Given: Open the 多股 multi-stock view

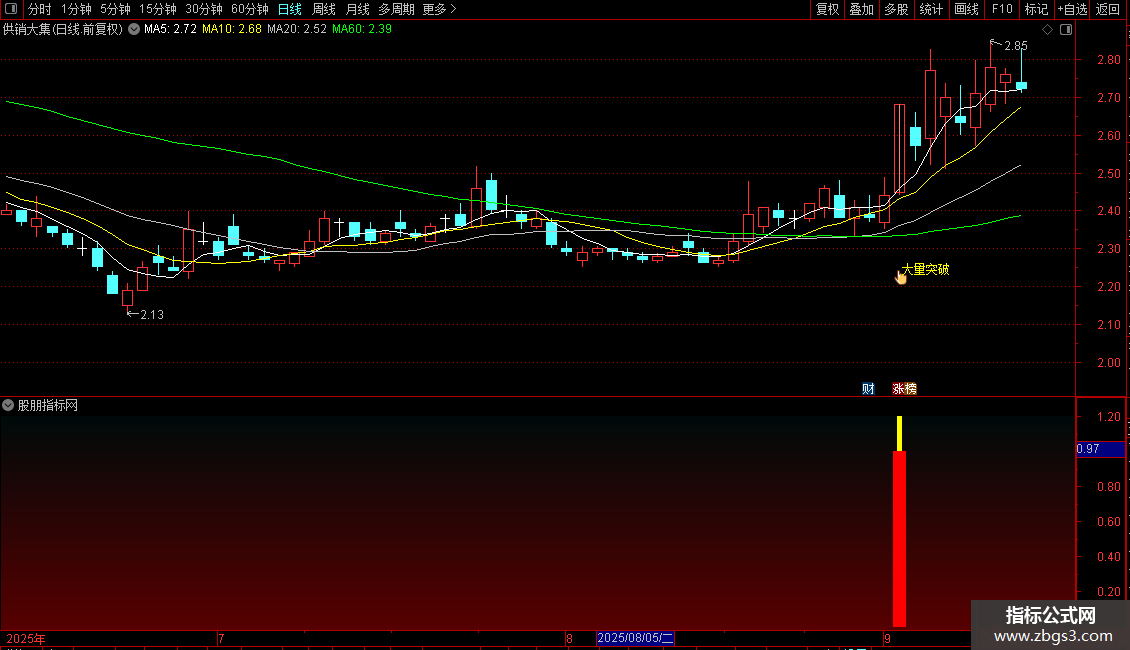Looking at the screenshot, I should [897, 9].
